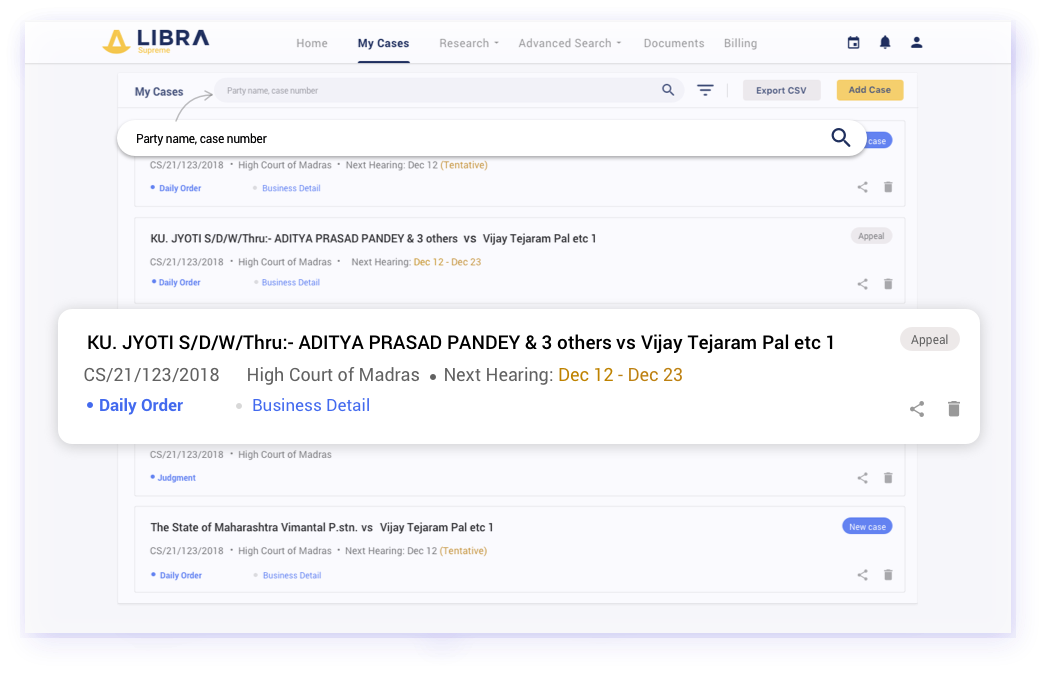Screen dimensions: 1046x673
Task: Open the filter icon beside the search bar
Action: pos(705,89)
